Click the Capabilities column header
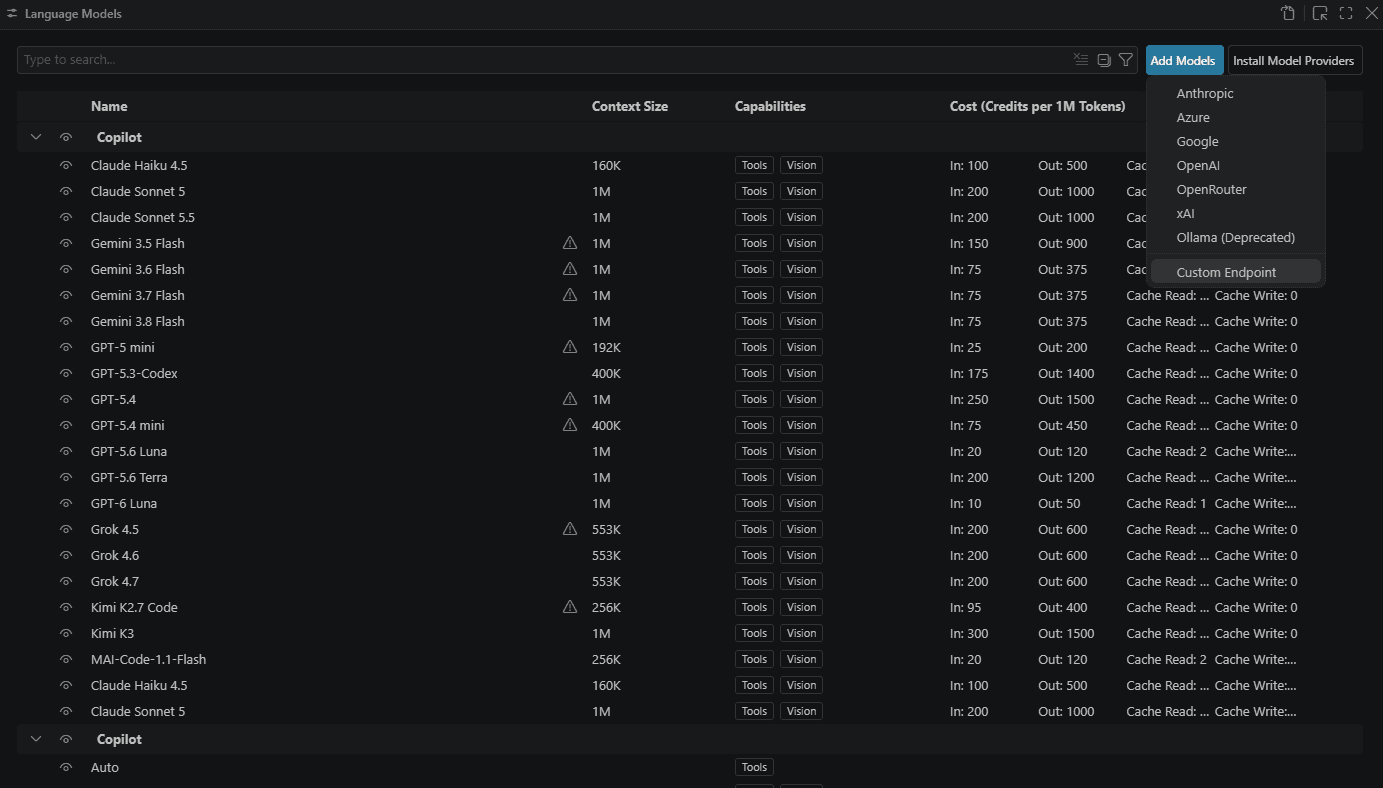Screen dimensions: 1383x788 (x=770, y=106)
